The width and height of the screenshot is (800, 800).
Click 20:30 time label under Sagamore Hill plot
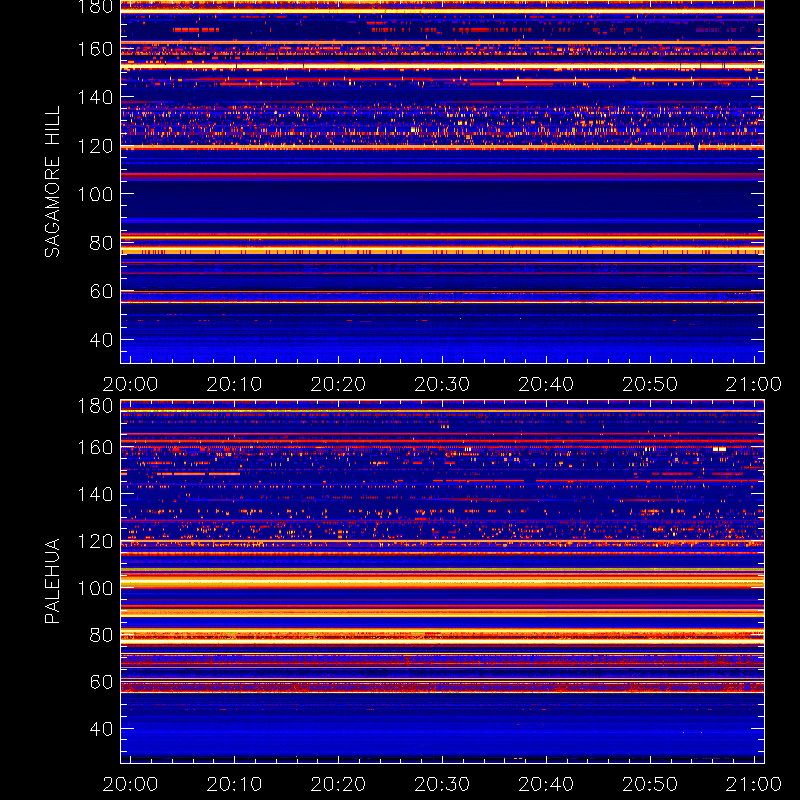click(442, 384)
